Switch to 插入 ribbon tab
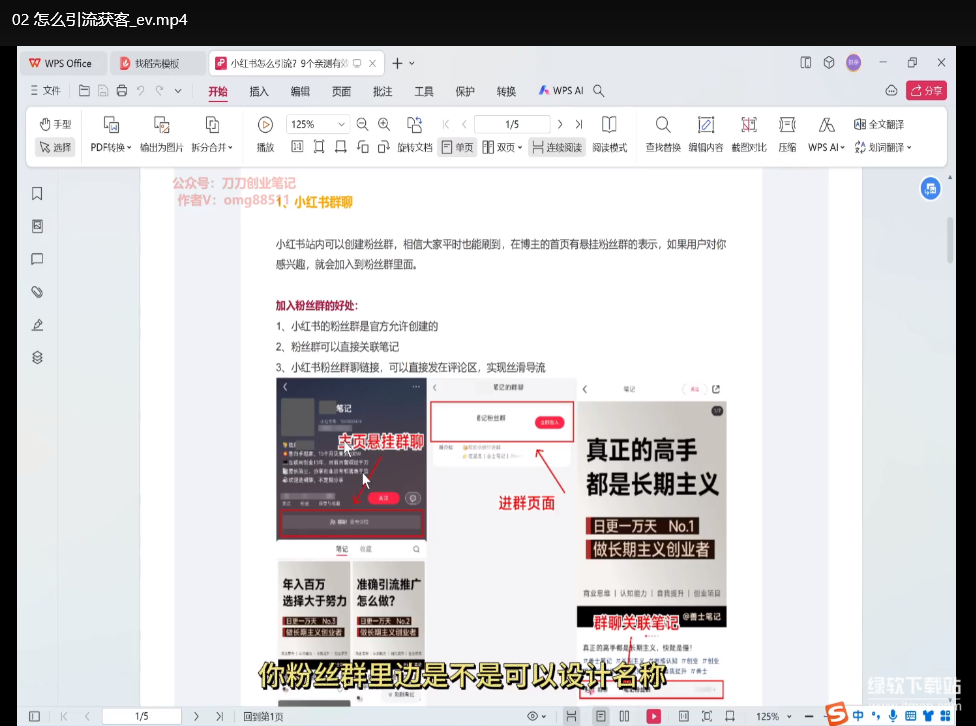Image resolution: width=976 pixels, height=726 pixels. 259,91
